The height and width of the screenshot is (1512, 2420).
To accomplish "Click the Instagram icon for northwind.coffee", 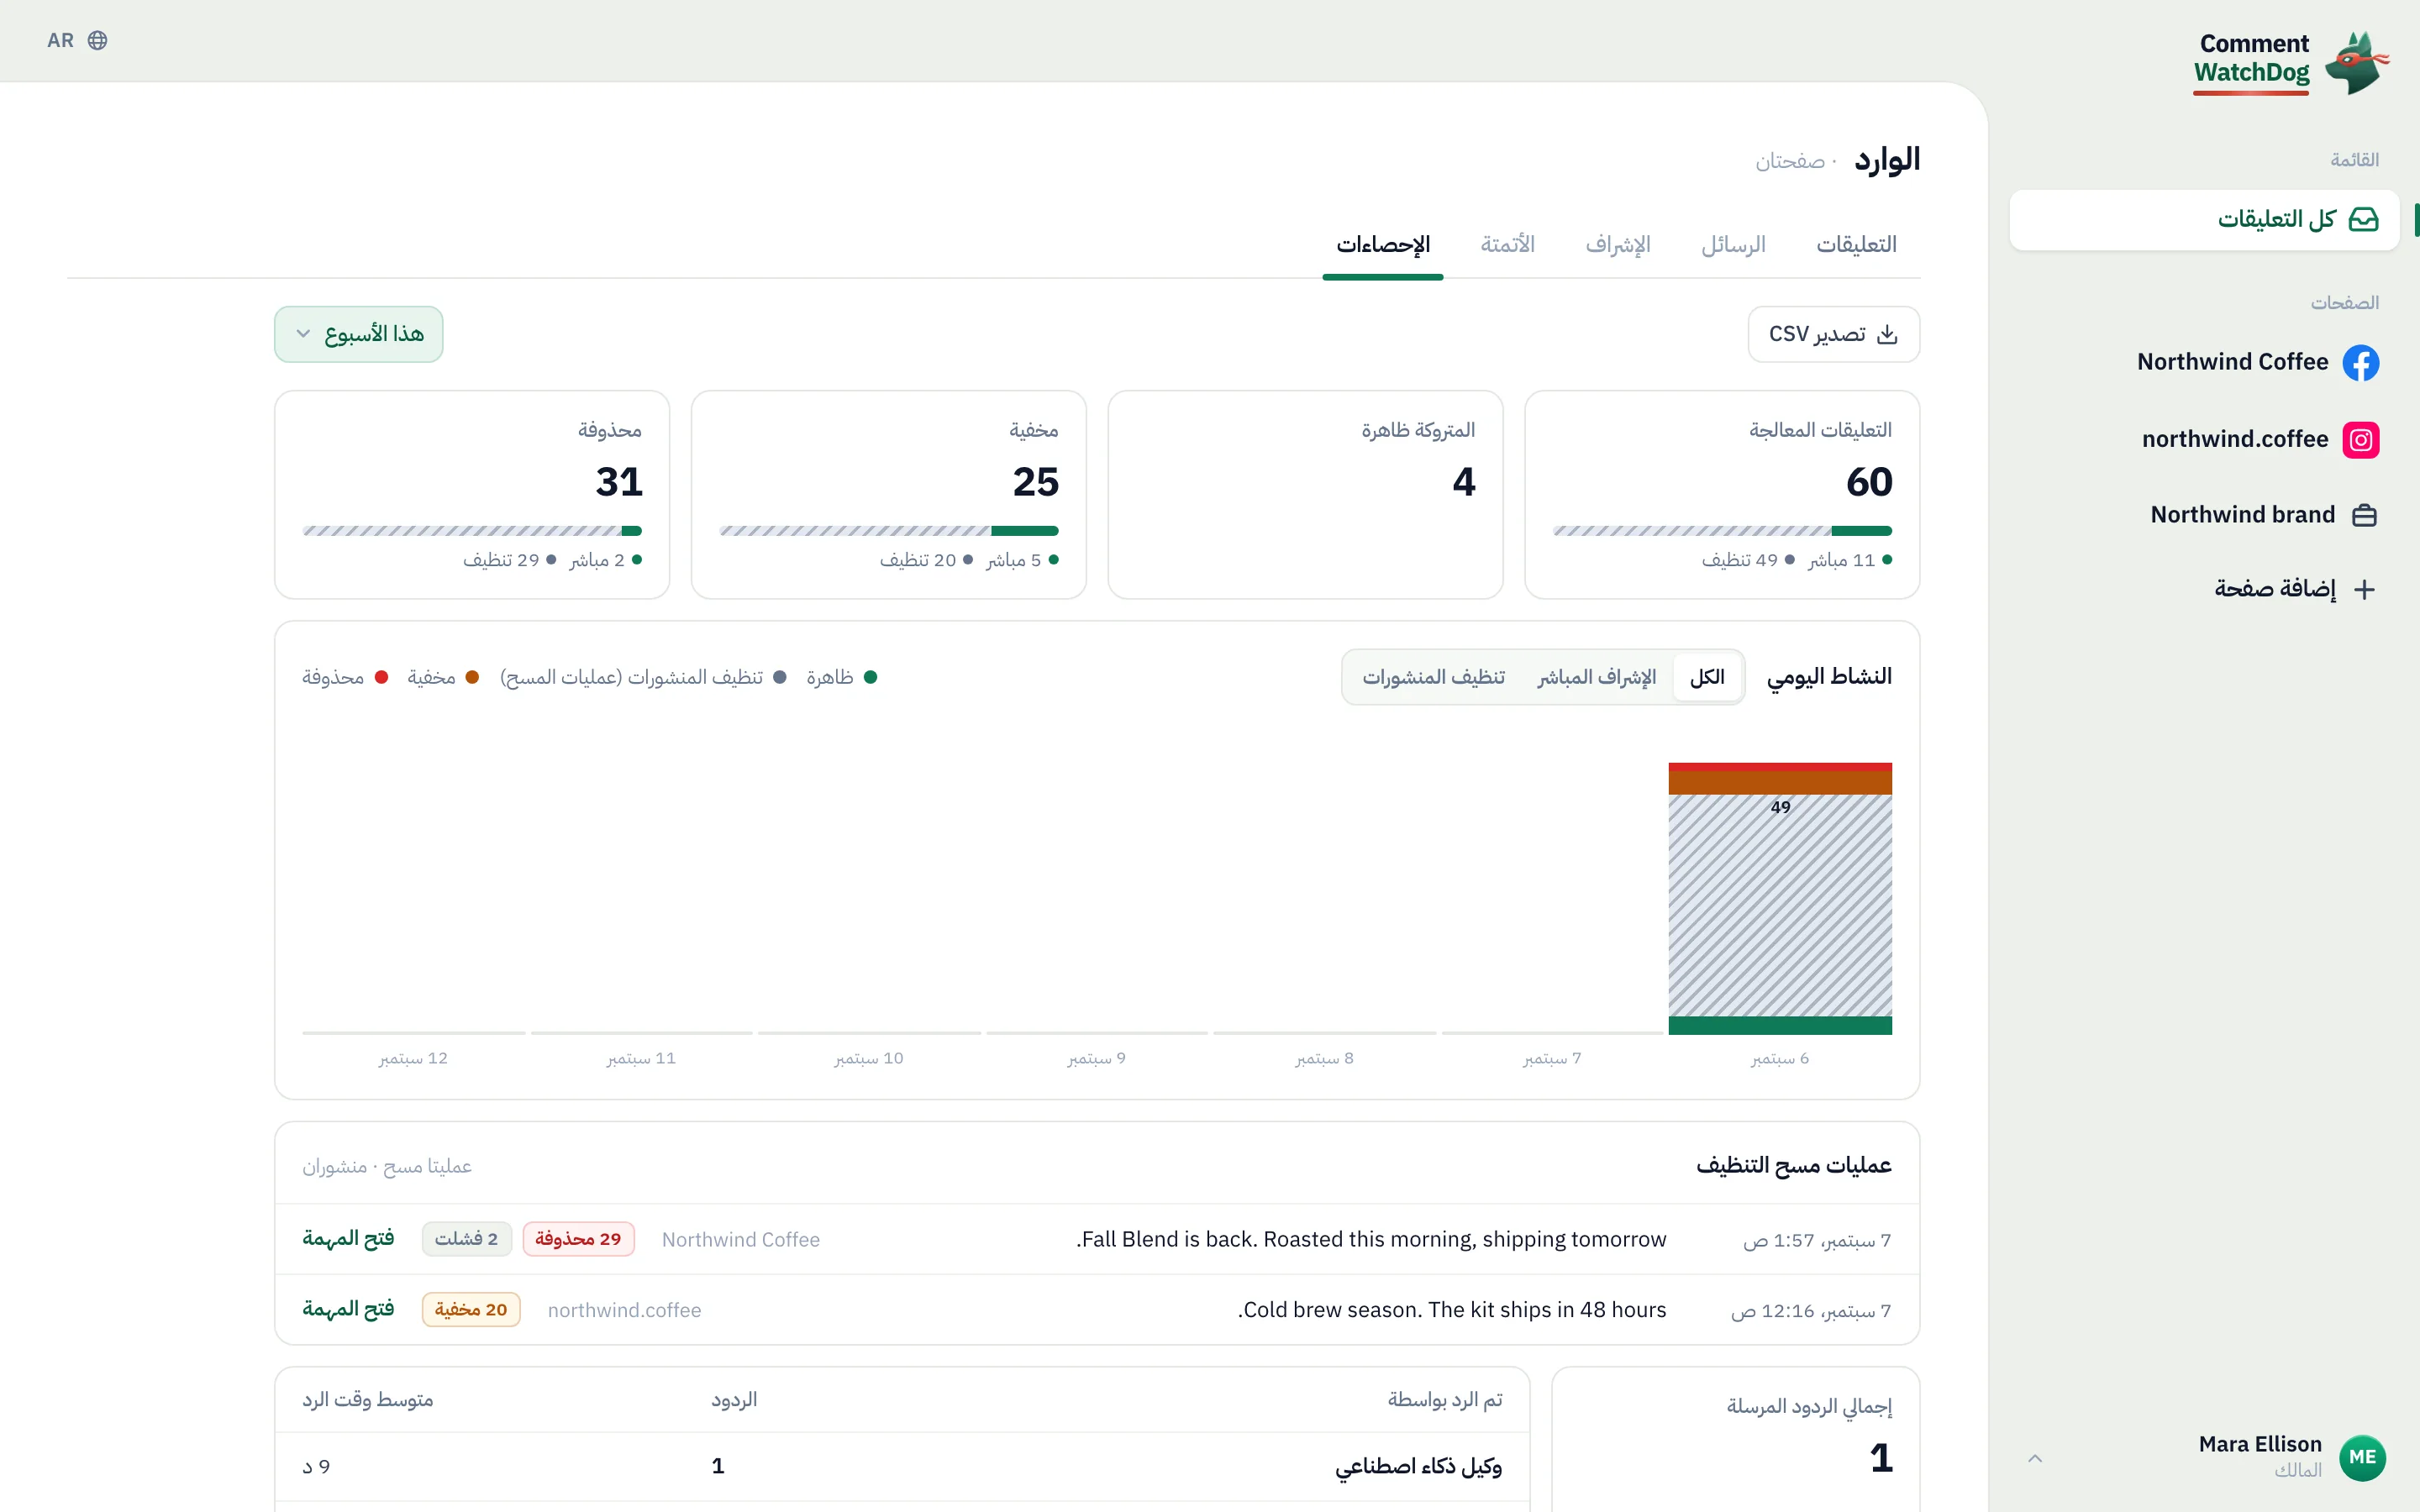I will point(2360,439).
